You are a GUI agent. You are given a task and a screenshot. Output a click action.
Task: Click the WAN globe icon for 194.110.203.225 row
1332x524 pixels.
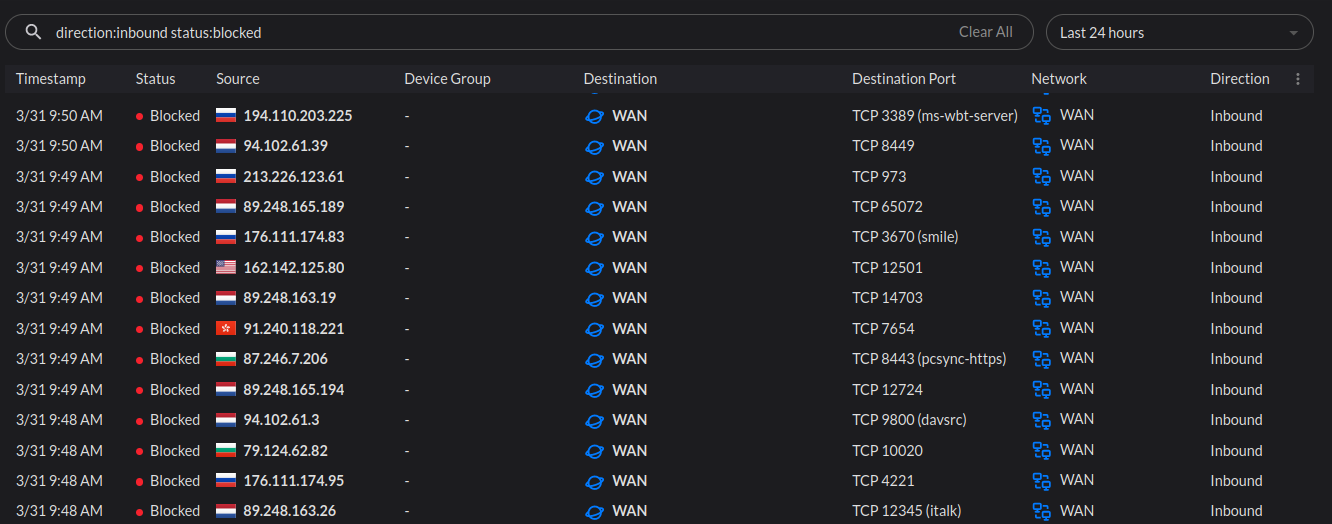tap(594, 116)
